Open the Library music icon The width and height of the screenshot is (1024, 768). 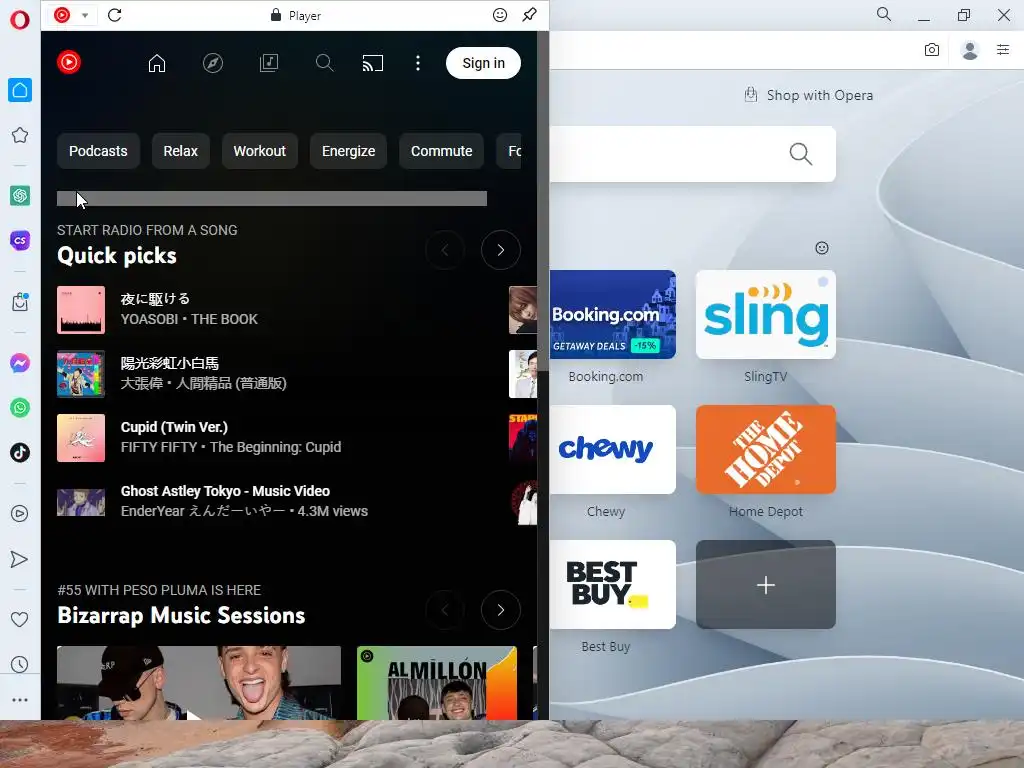[x=269, y=63]
